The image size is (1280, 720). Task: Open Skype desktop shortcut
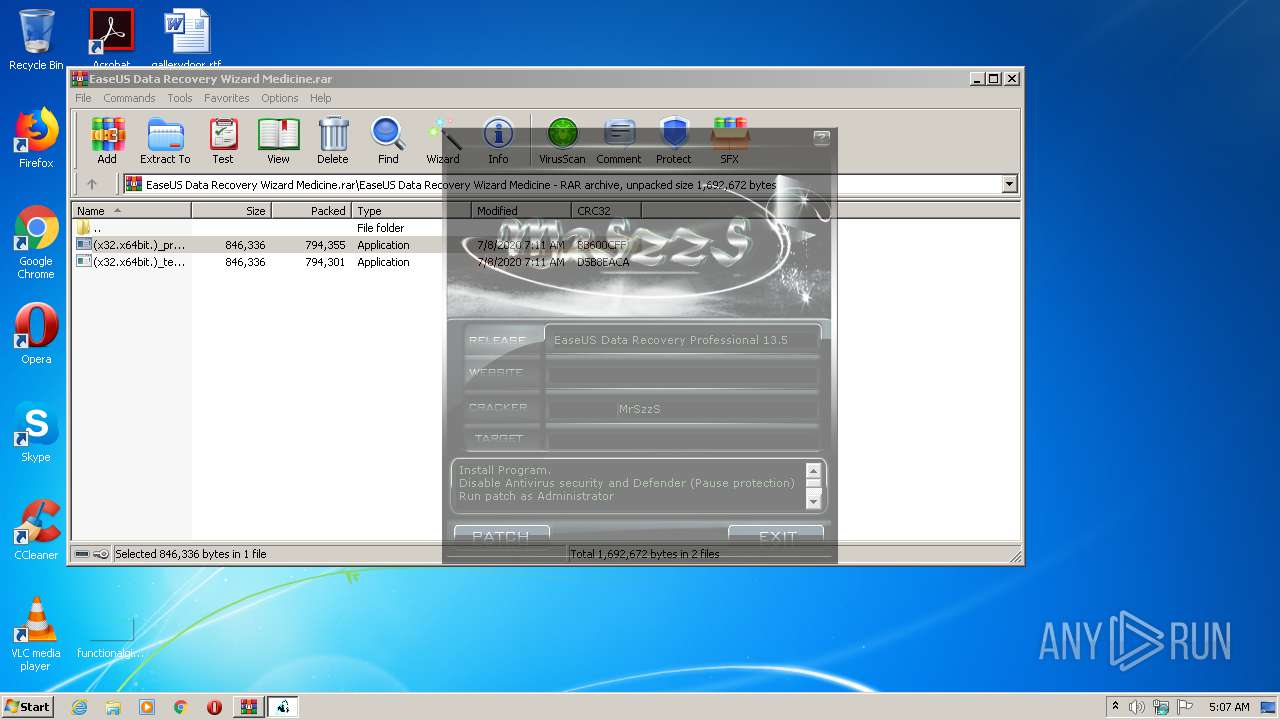point(36,432)
